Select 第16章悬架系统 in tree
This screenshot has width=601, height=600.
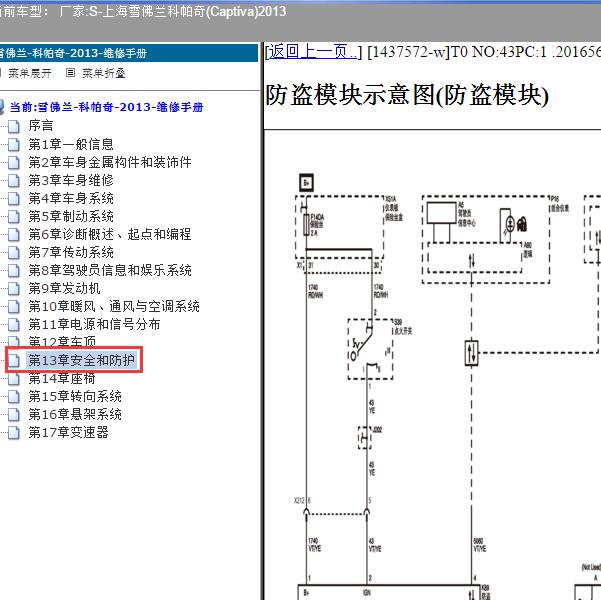[75, 414]
